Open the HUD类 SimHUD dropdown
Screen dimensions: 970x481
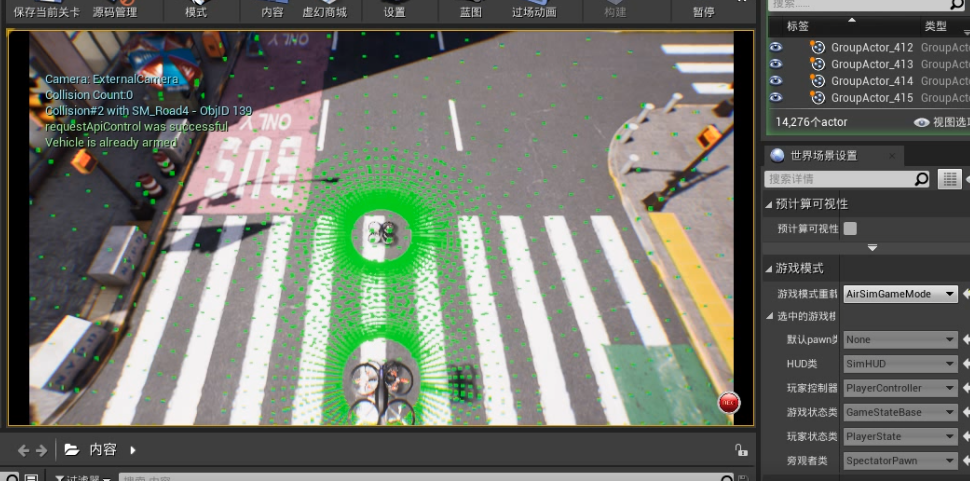click(901, 364)
